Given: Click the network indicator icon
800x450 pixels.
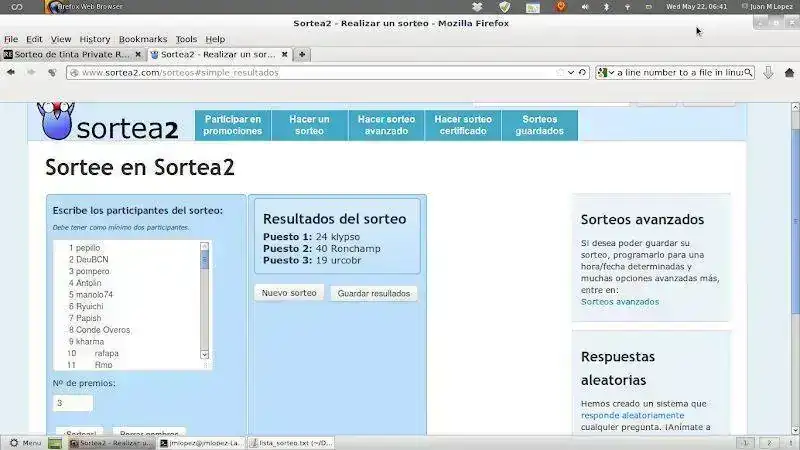Looking at the screenshot, I should pos(627,7).
